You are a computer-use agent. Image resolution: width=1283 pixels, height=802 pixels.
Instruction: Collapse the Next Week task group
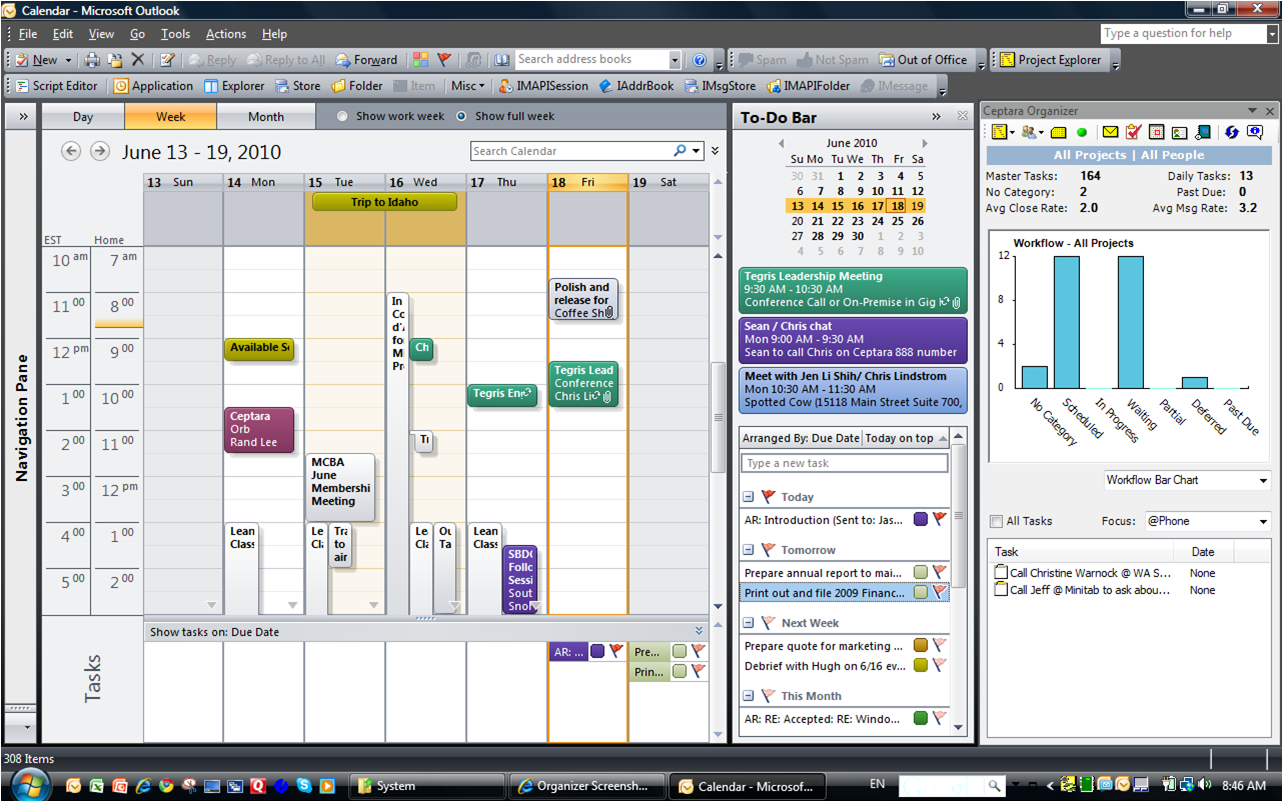[748, 623]
